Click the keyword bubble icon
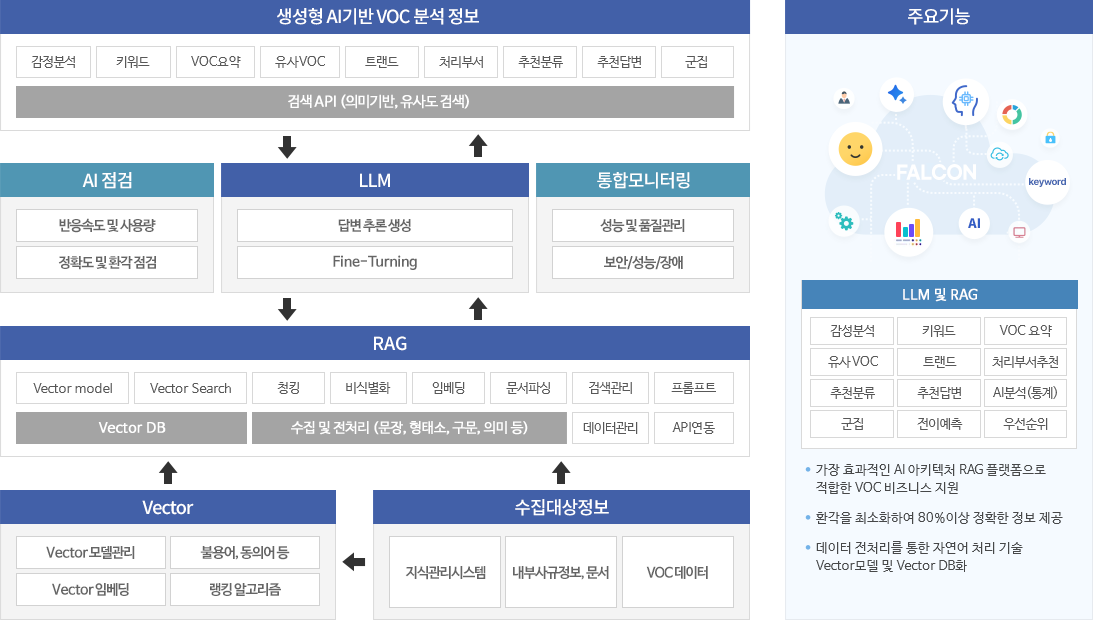This screenshot has height=620, width=1093. (1047, 181)
